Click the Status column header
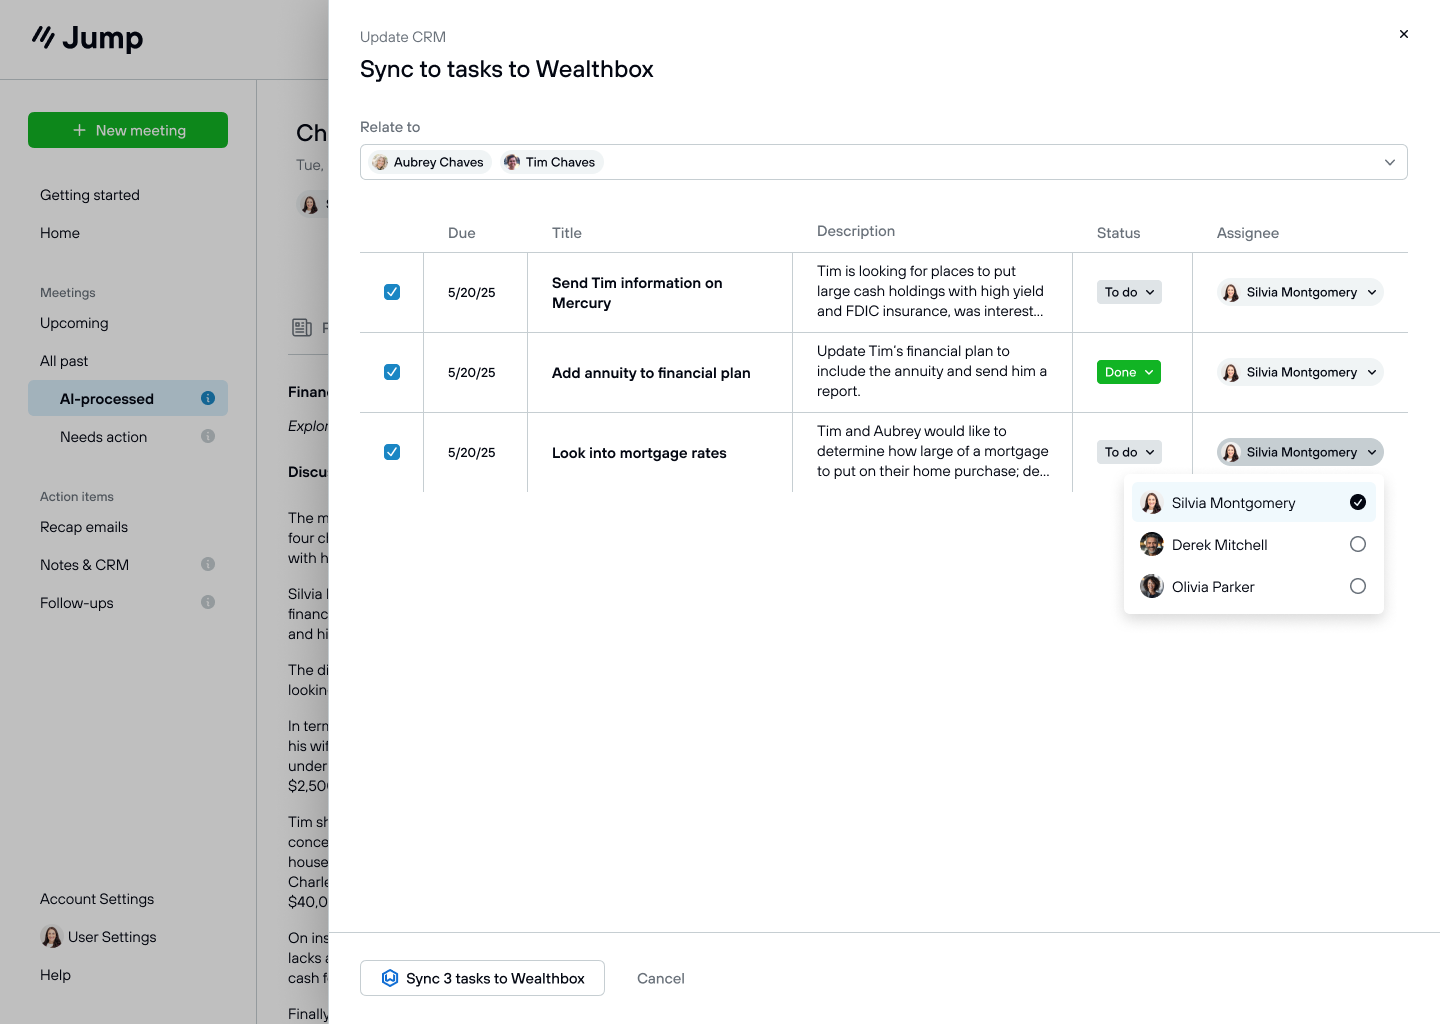Screen dimensions: 1440x1024 pos(1118,233)
